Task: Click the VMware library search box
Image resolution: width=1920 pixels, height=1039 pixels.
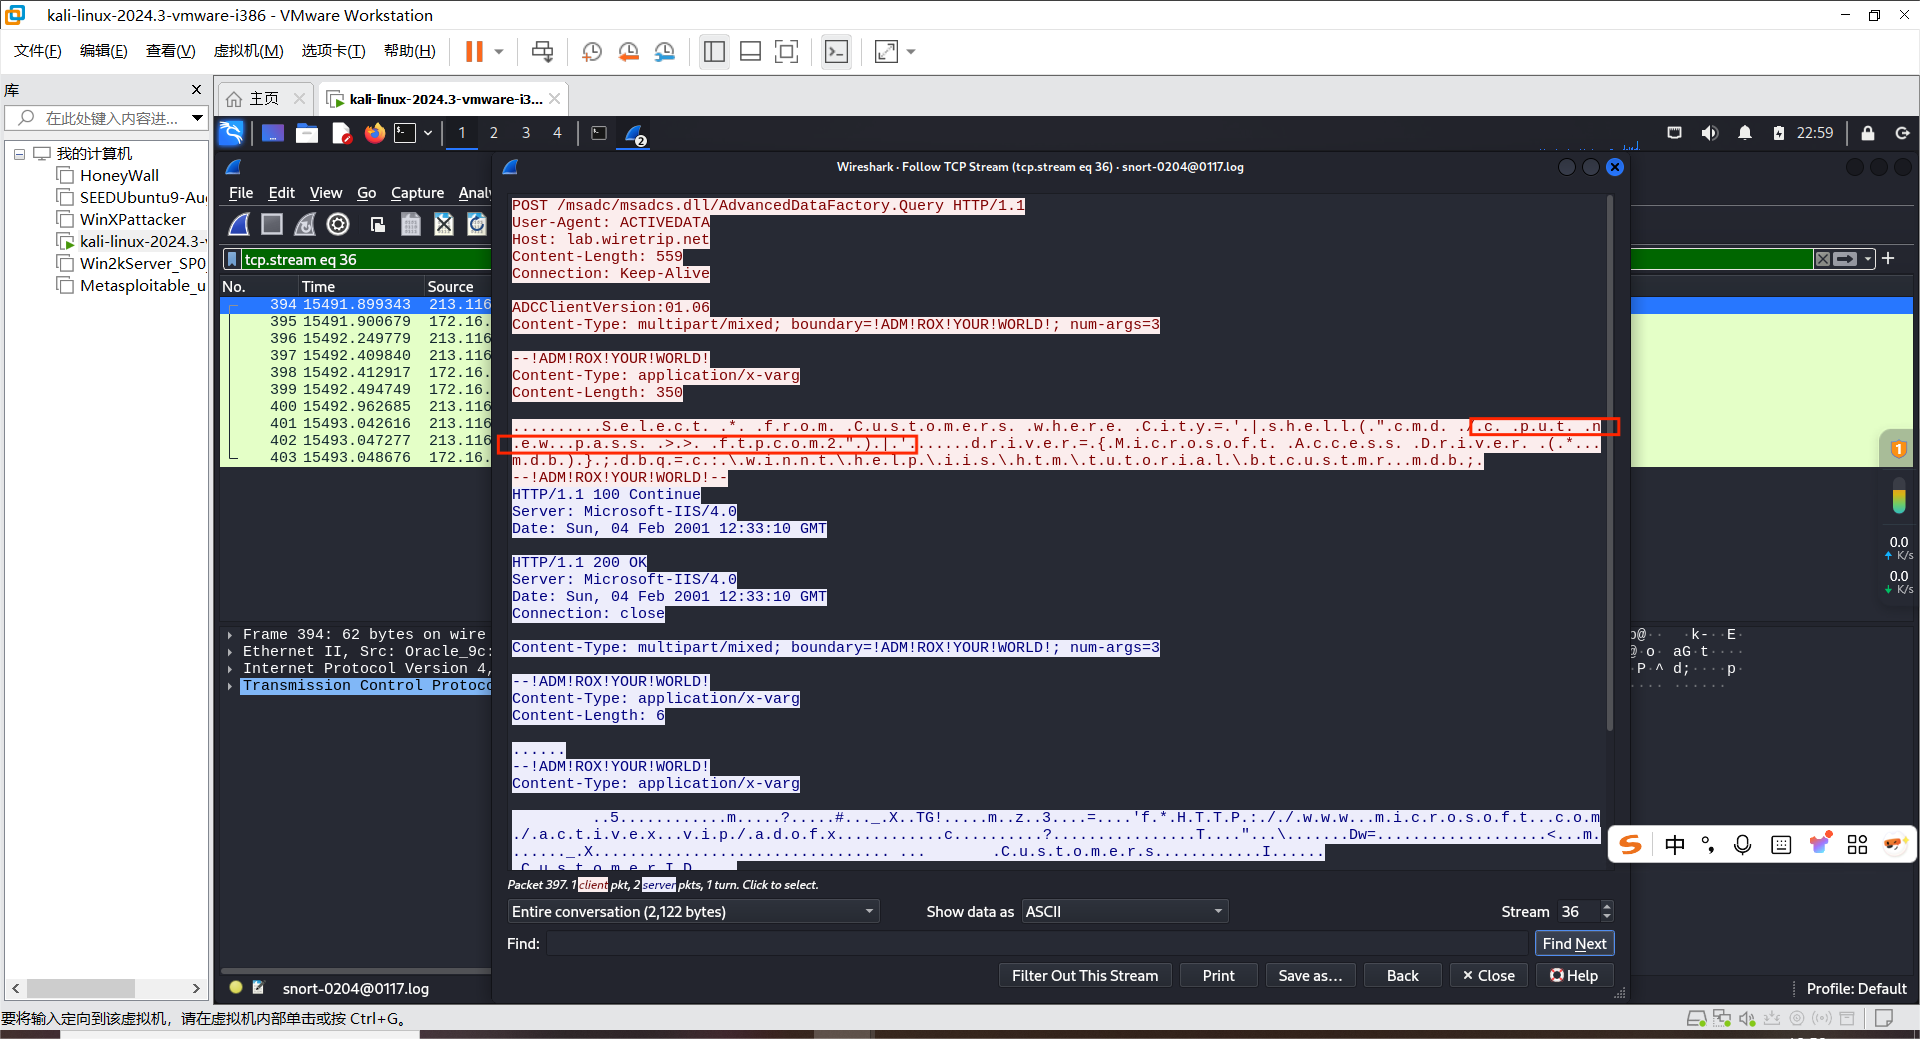Action: coord(108,118)
